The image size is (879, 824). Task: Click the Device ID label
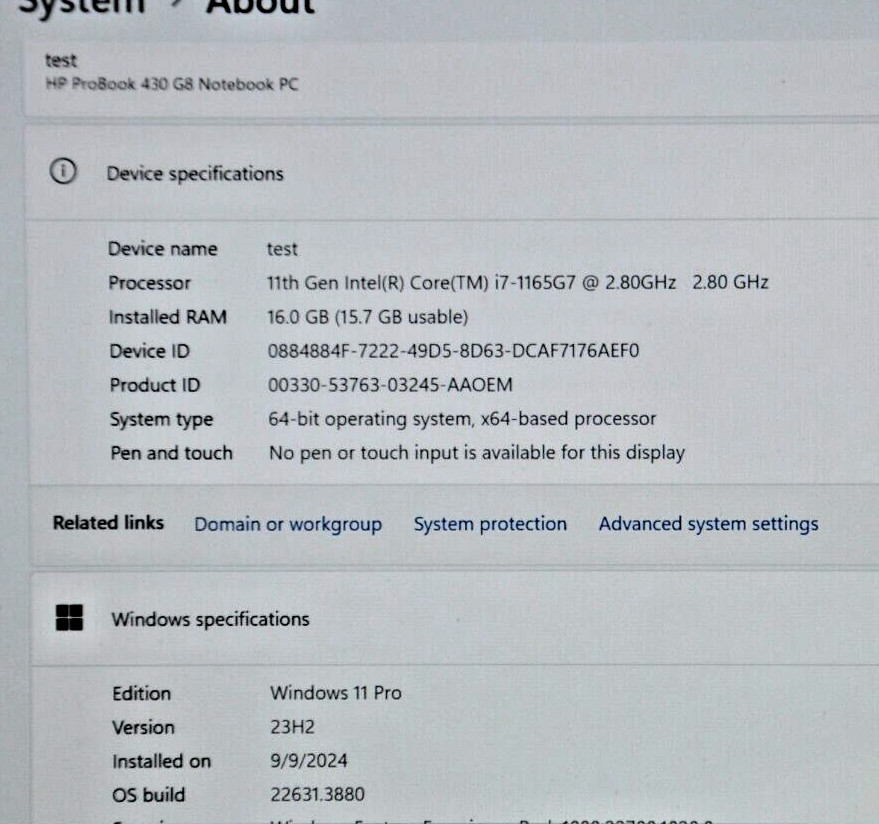point(150,351)
